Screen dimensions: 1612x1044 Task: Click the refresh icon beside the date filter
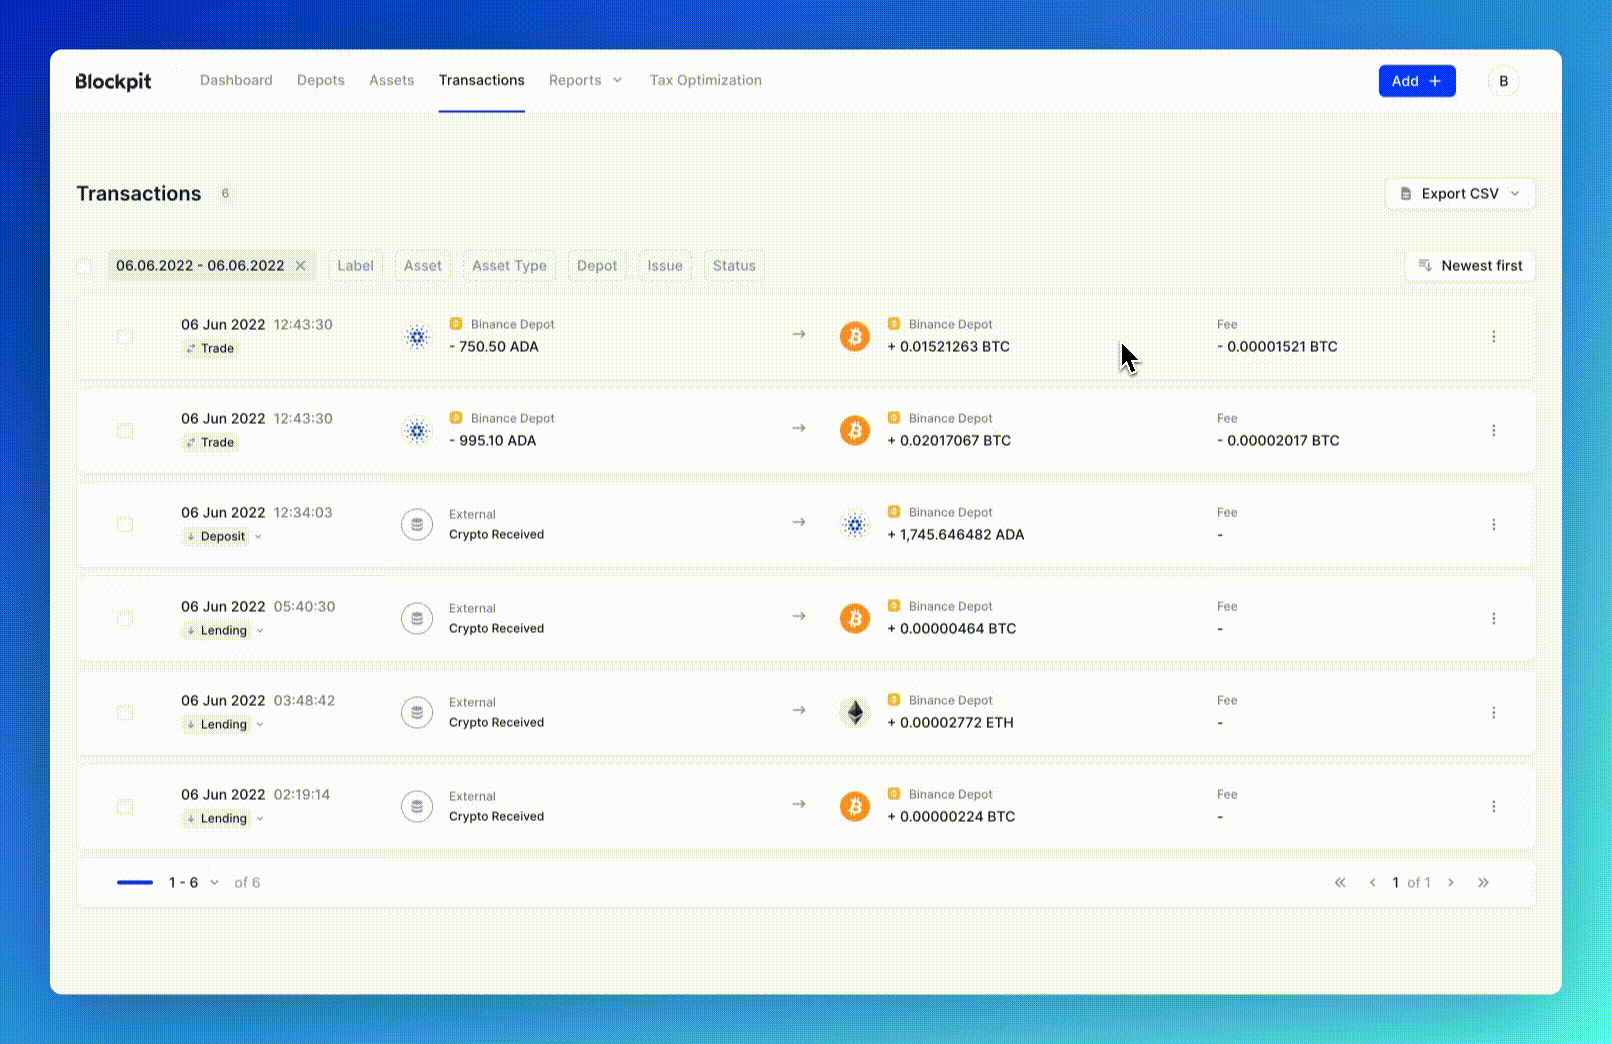pos(85,266)
